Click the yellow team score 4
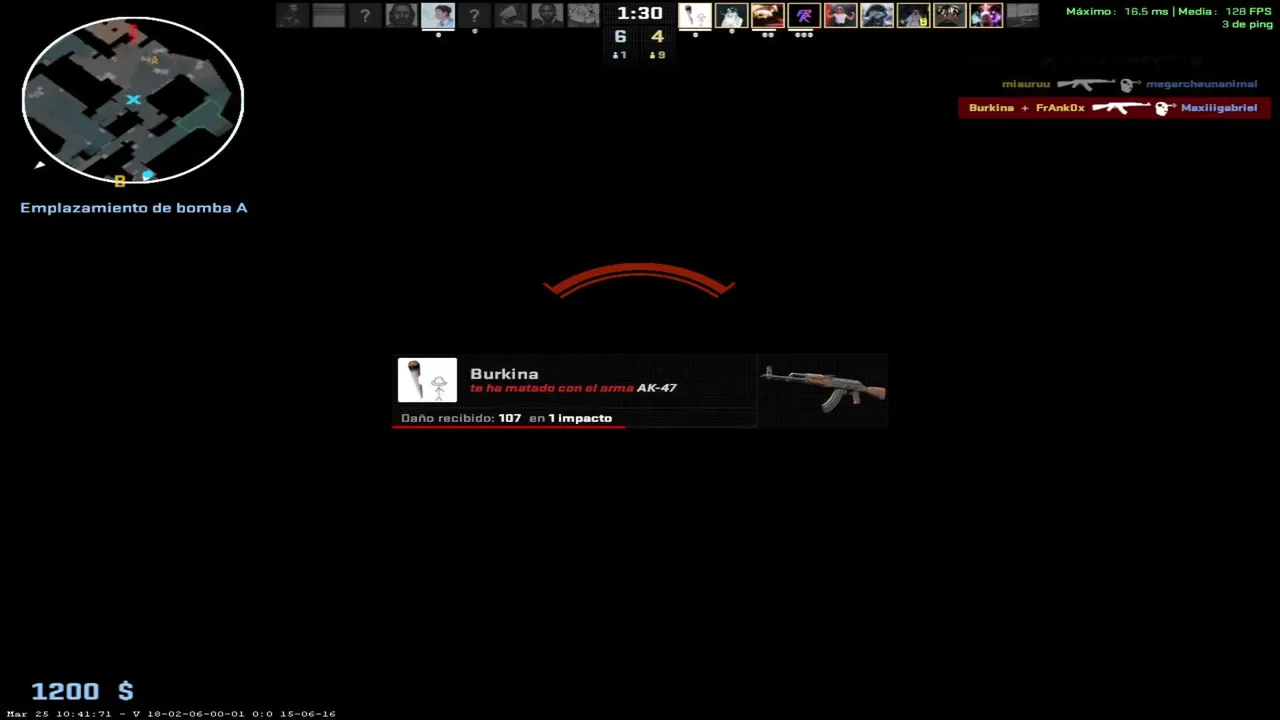1280x720 pixels. (657, 37)
